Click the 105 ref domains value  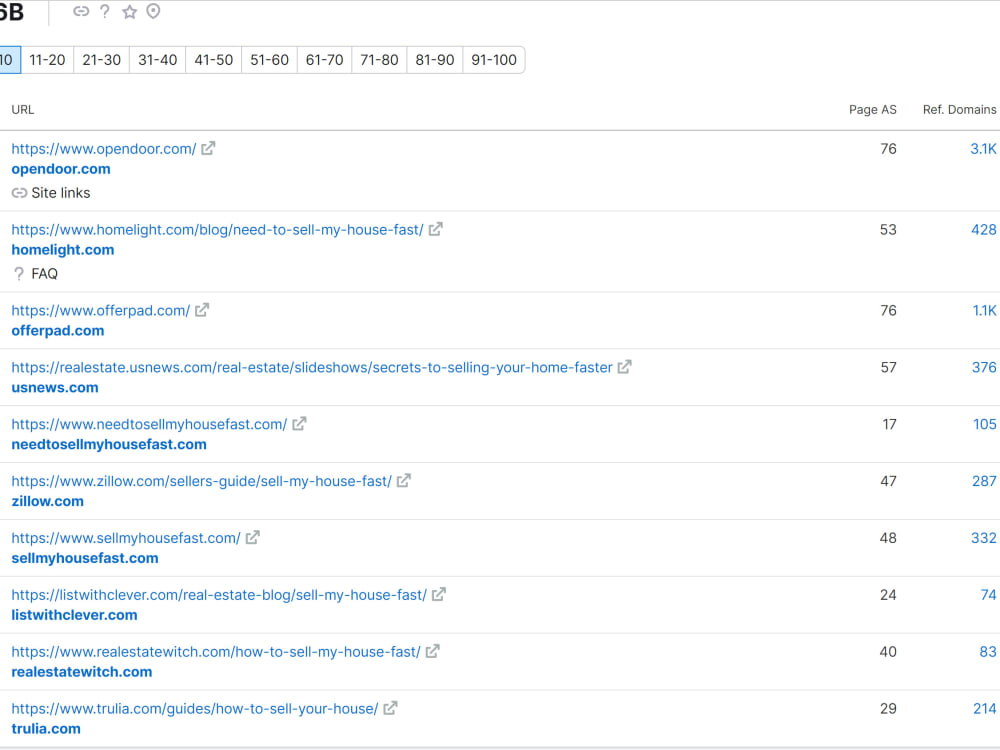[x=985, y=424]
